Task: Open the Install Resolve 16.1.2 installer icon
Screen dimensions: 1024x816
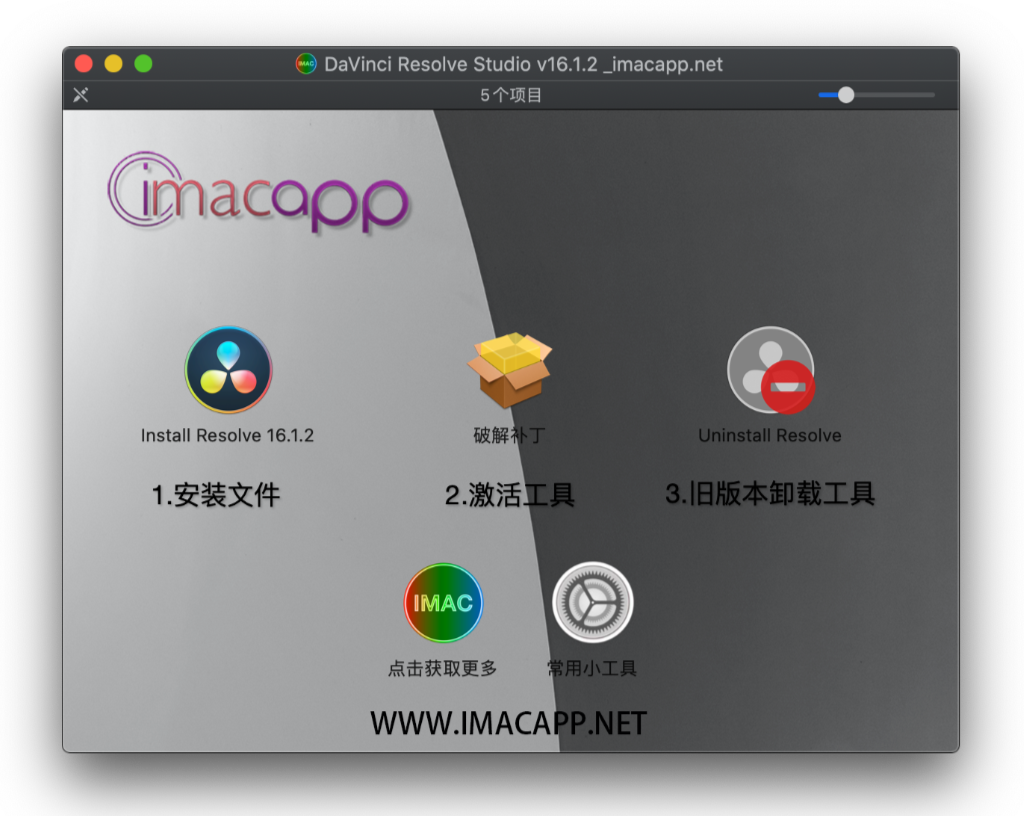Action: coord(228,369)
